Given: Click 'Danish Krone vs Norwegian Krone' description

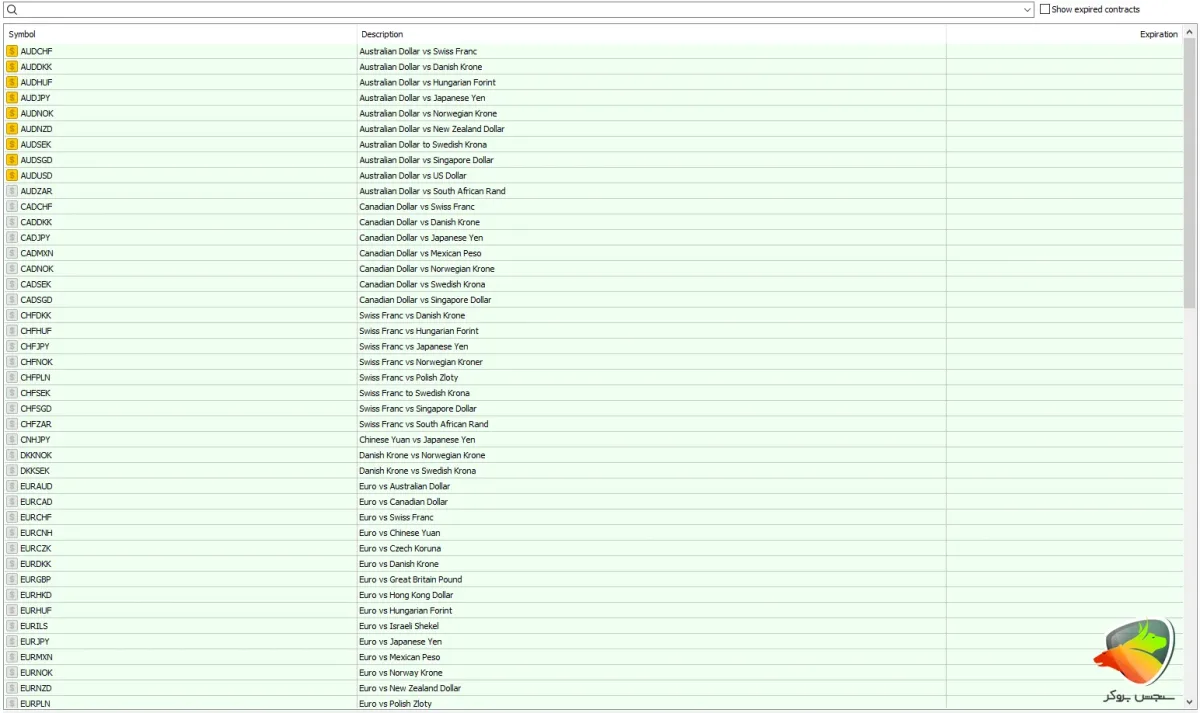Looking at the screenshot, I should coord(422,455).
